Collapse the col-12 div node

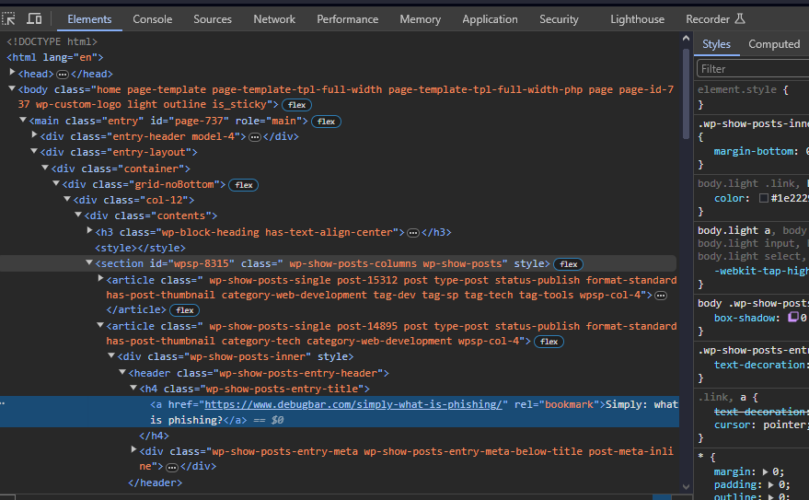click(67, 199)
